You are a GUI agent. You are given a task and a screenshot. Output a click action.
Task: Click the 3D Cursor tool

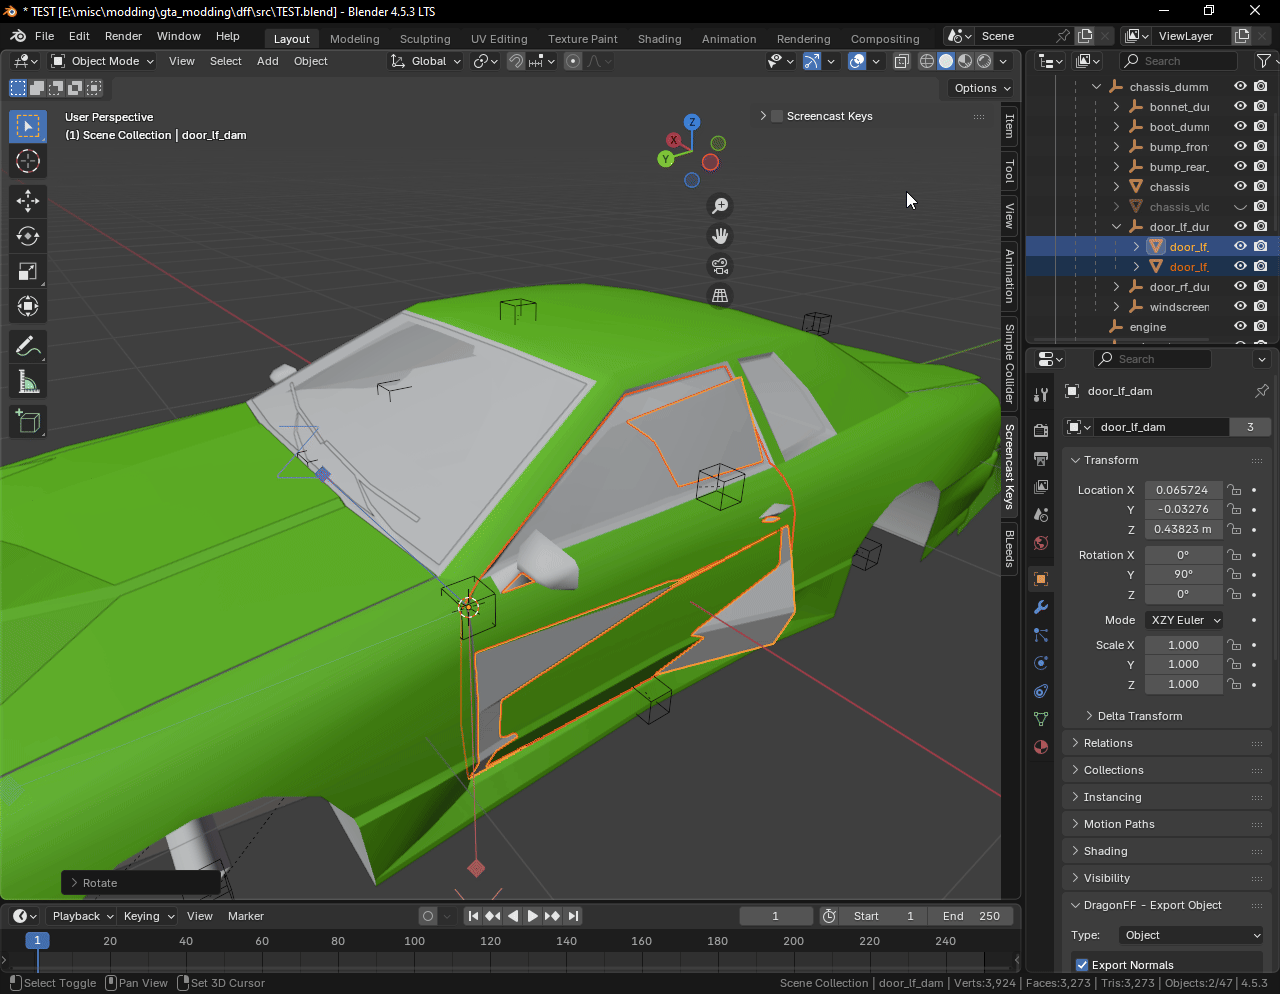pyautogui.click(x=28, y=161)
